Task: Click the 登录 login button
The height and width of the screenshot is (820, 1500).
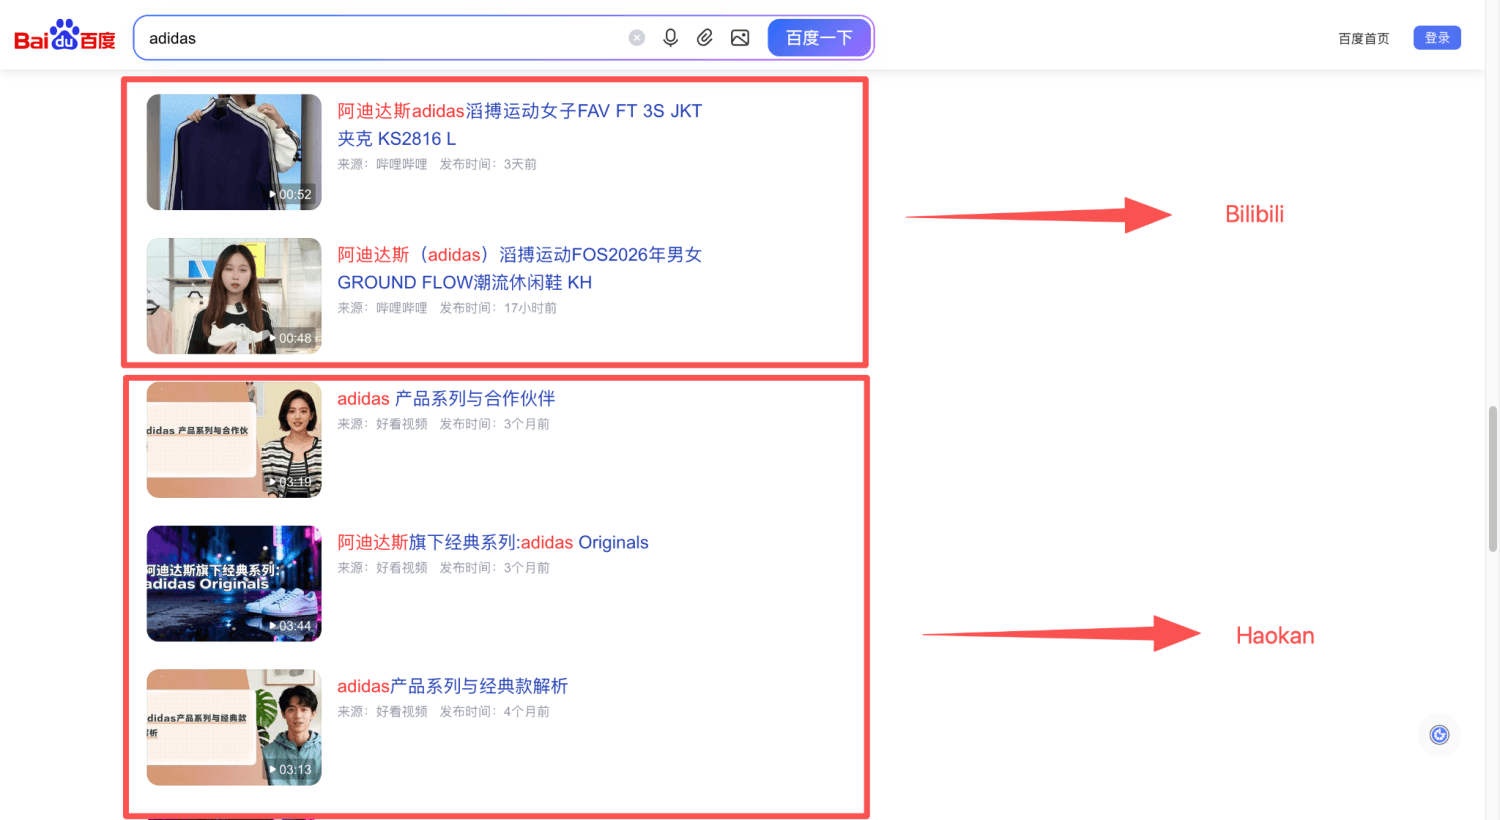Action: (x=1437, y=38)
